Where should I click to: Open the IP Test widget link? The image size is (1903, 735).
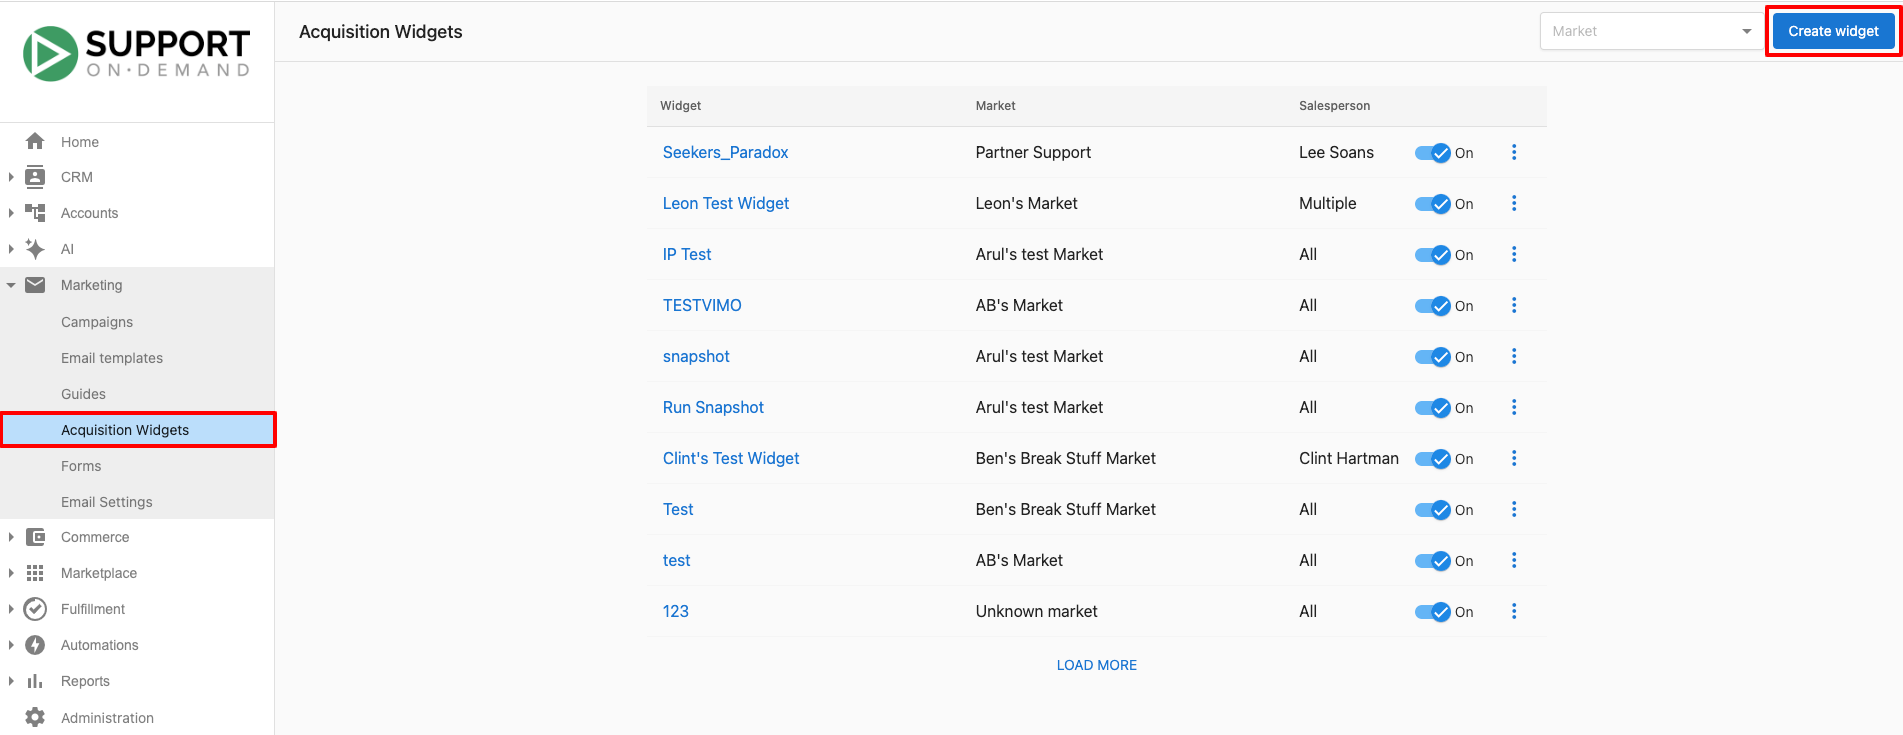(x=687, y=254)
